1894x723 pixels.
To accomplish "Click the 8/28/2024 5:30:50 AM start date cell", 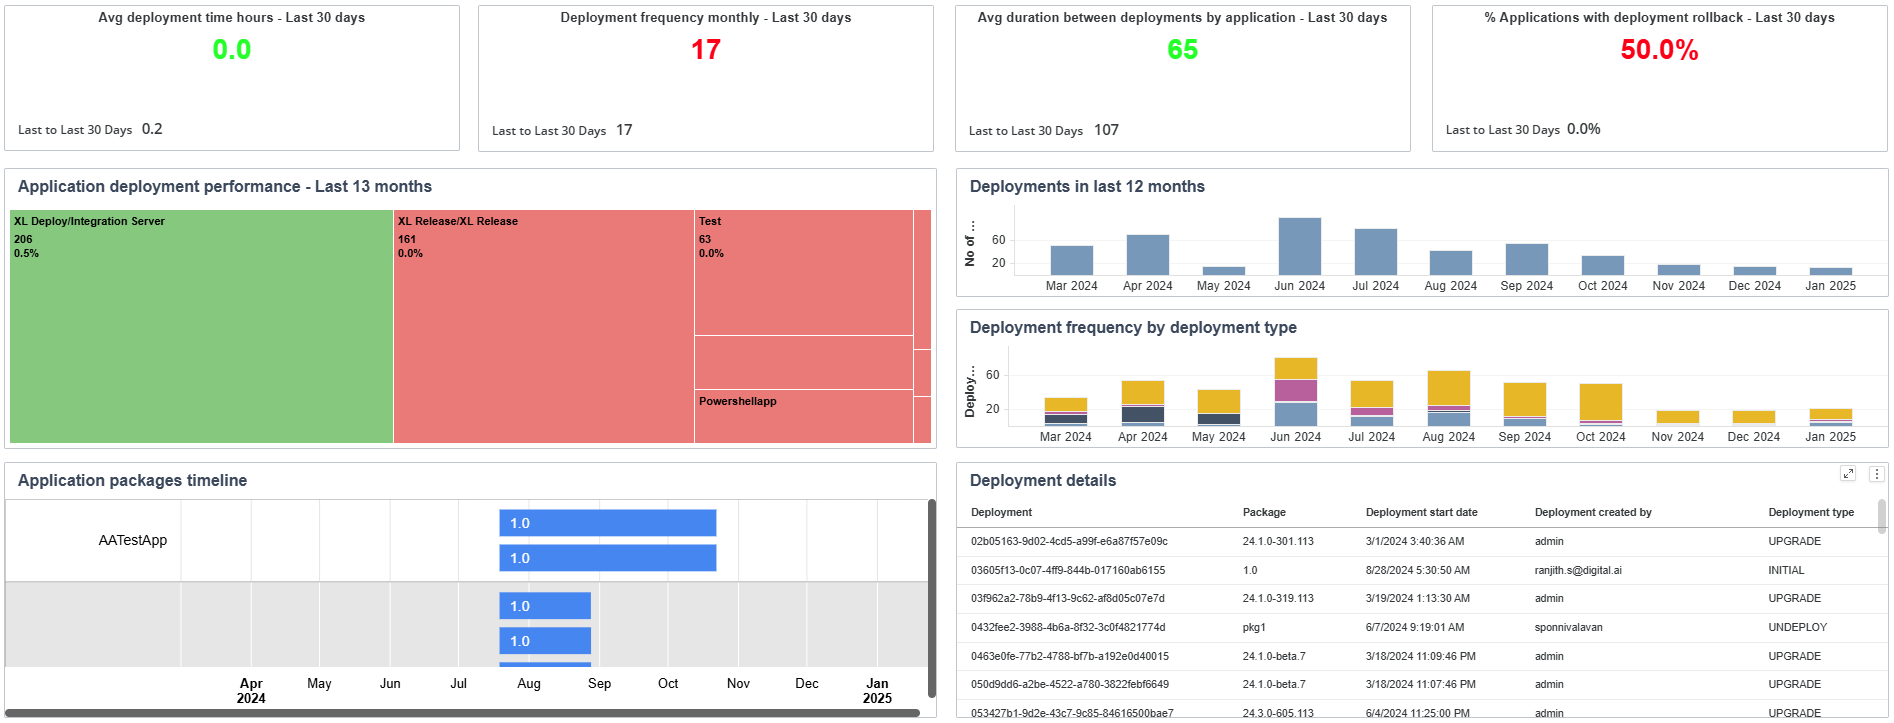I will pyautogui.click(x=1417, y=570).
